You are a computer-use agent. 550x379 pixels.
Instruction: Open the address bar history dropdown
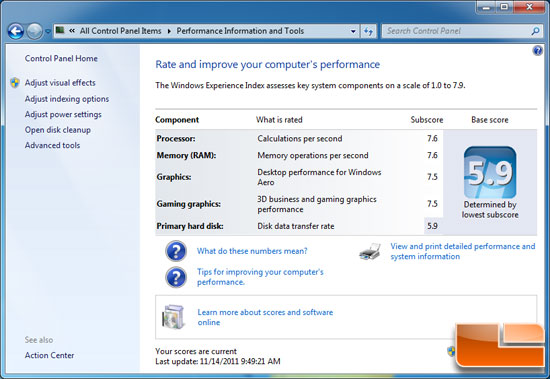pos(353,31)
